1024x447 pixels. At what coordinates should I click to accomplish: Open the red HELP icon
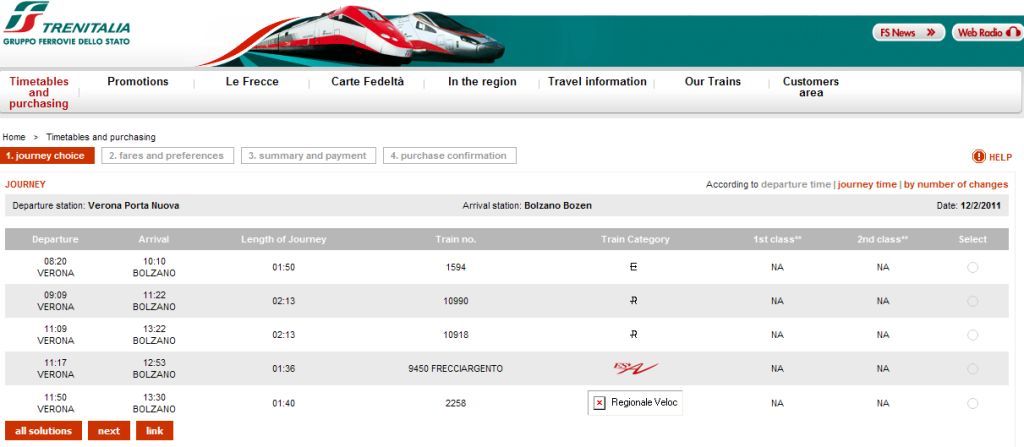(978, 157)
